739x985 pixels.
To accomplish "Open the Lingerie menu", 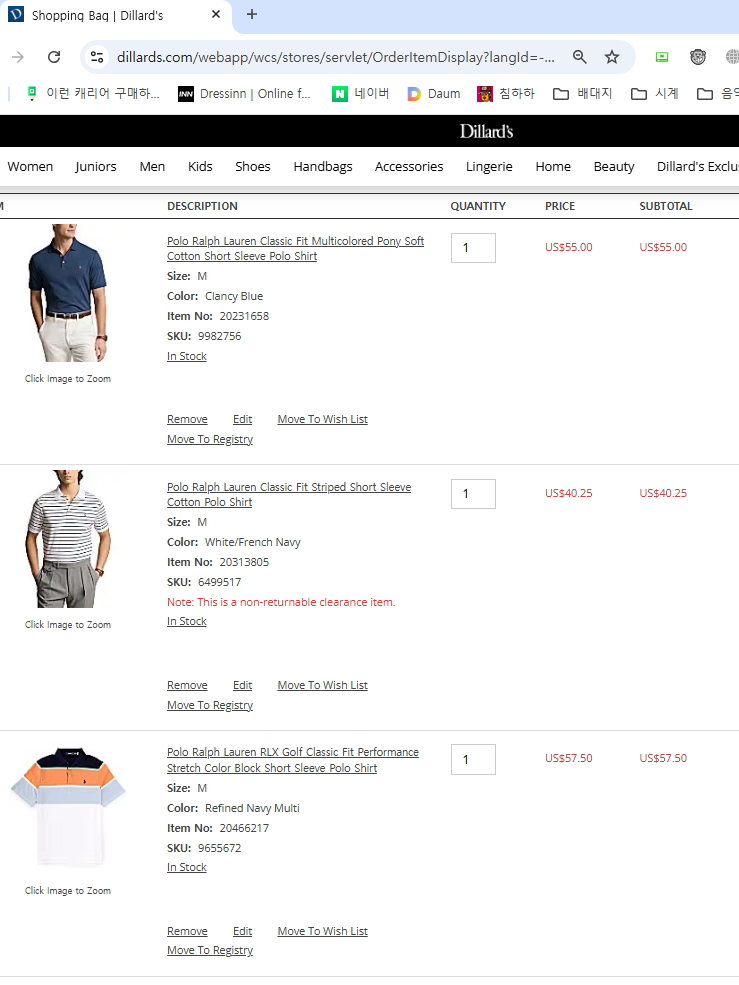I will tap(489, 166).
